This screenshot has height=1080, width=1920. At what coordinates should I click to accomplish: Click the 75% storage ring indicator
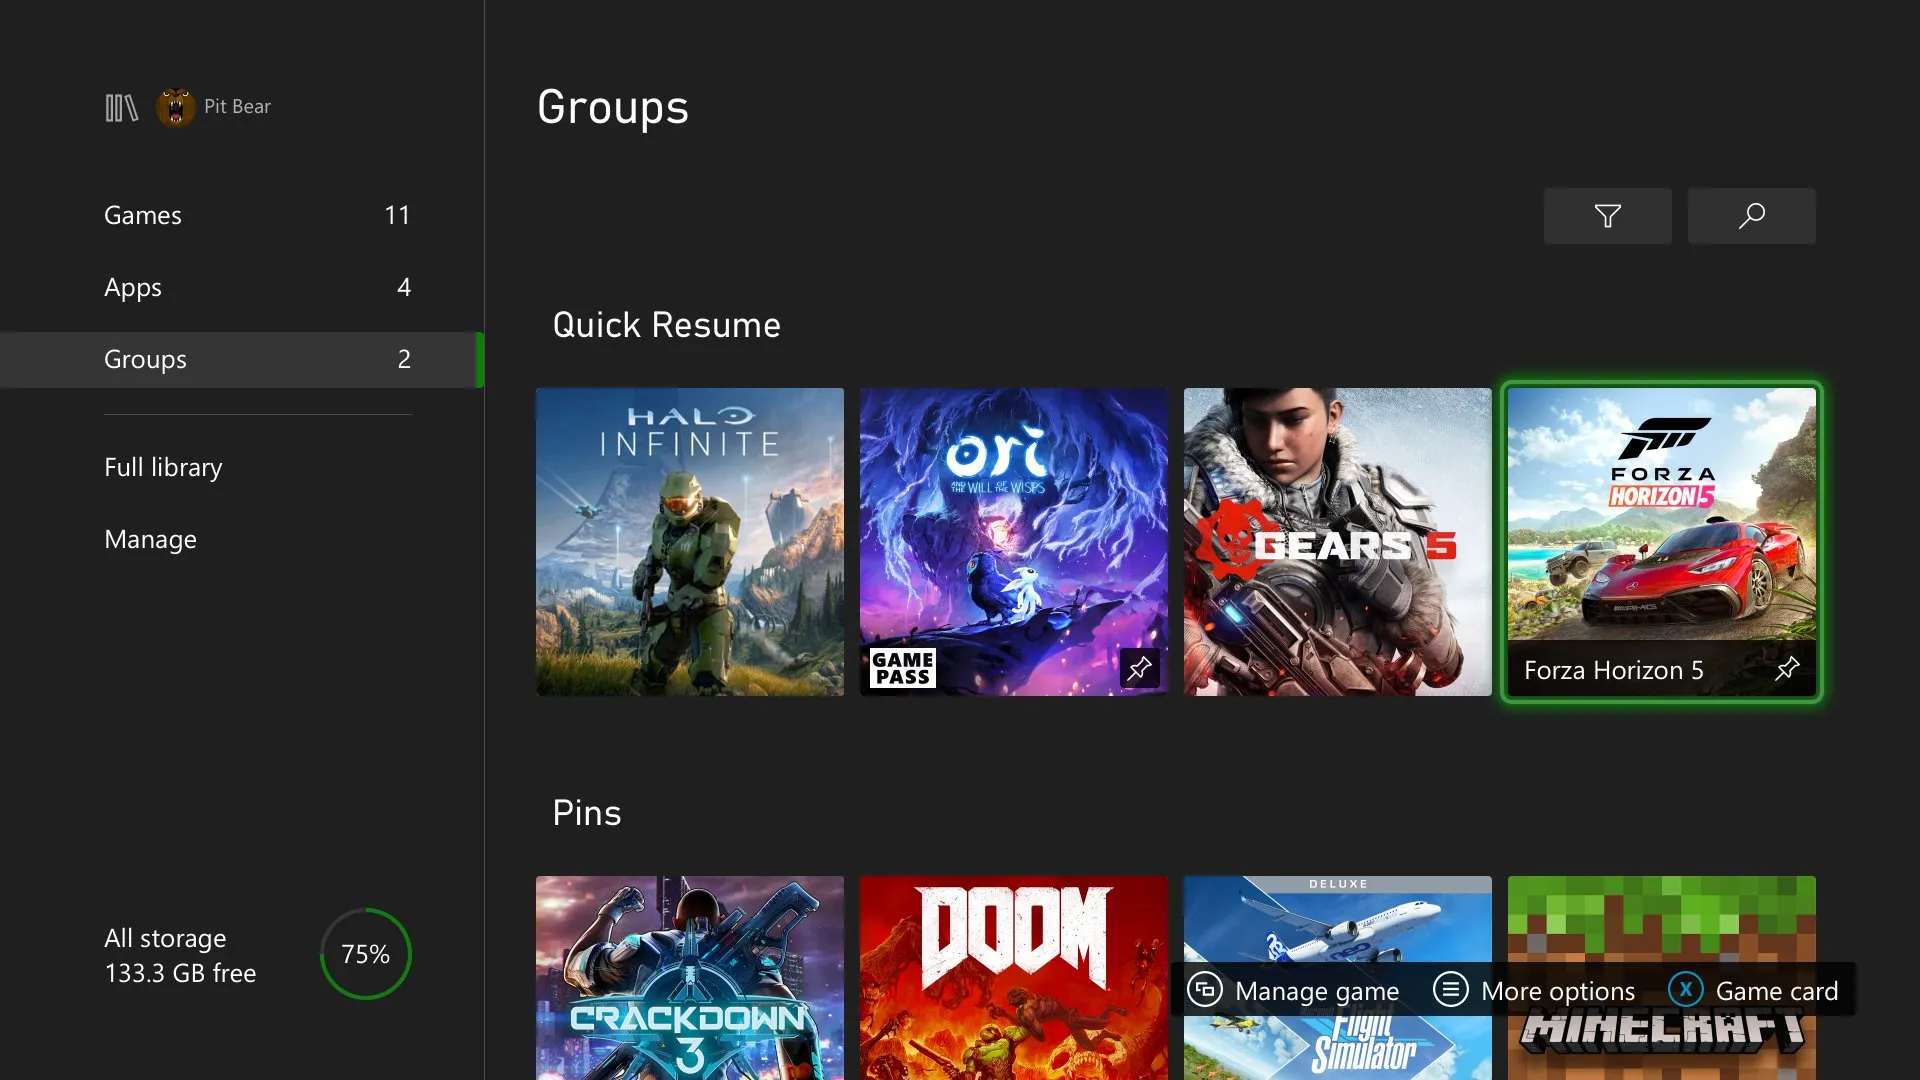coord(365,953)
